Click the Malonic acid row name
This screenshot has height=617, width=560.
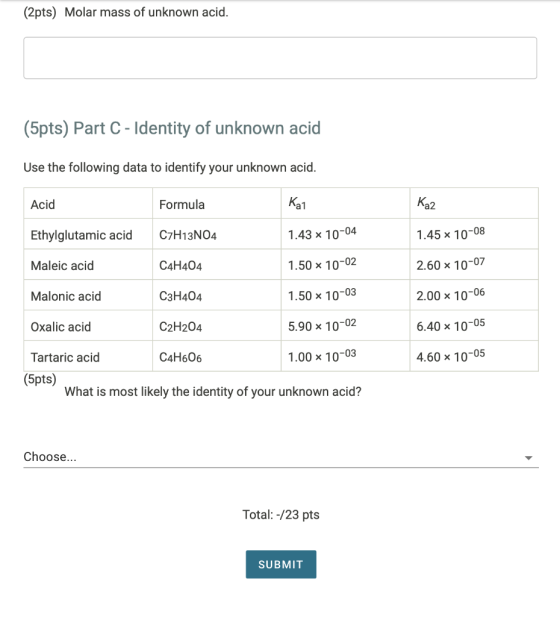pyautogui.click(x=66, y=296)
